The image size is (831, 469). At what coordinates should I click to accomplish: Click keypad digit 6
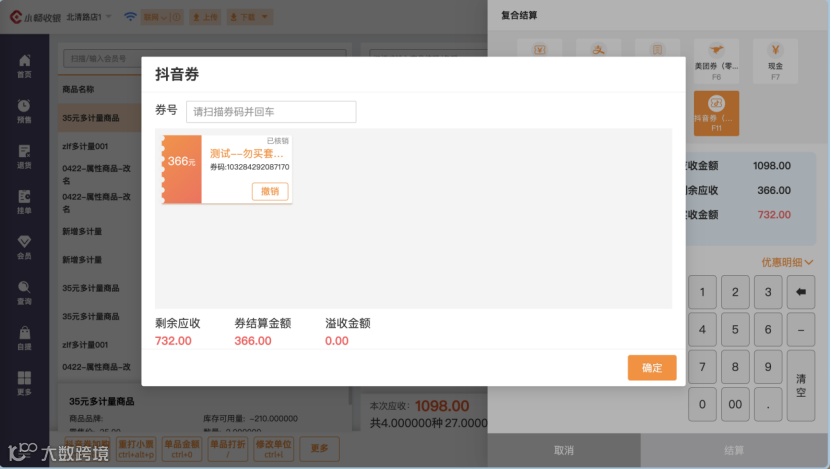(768, 330)
